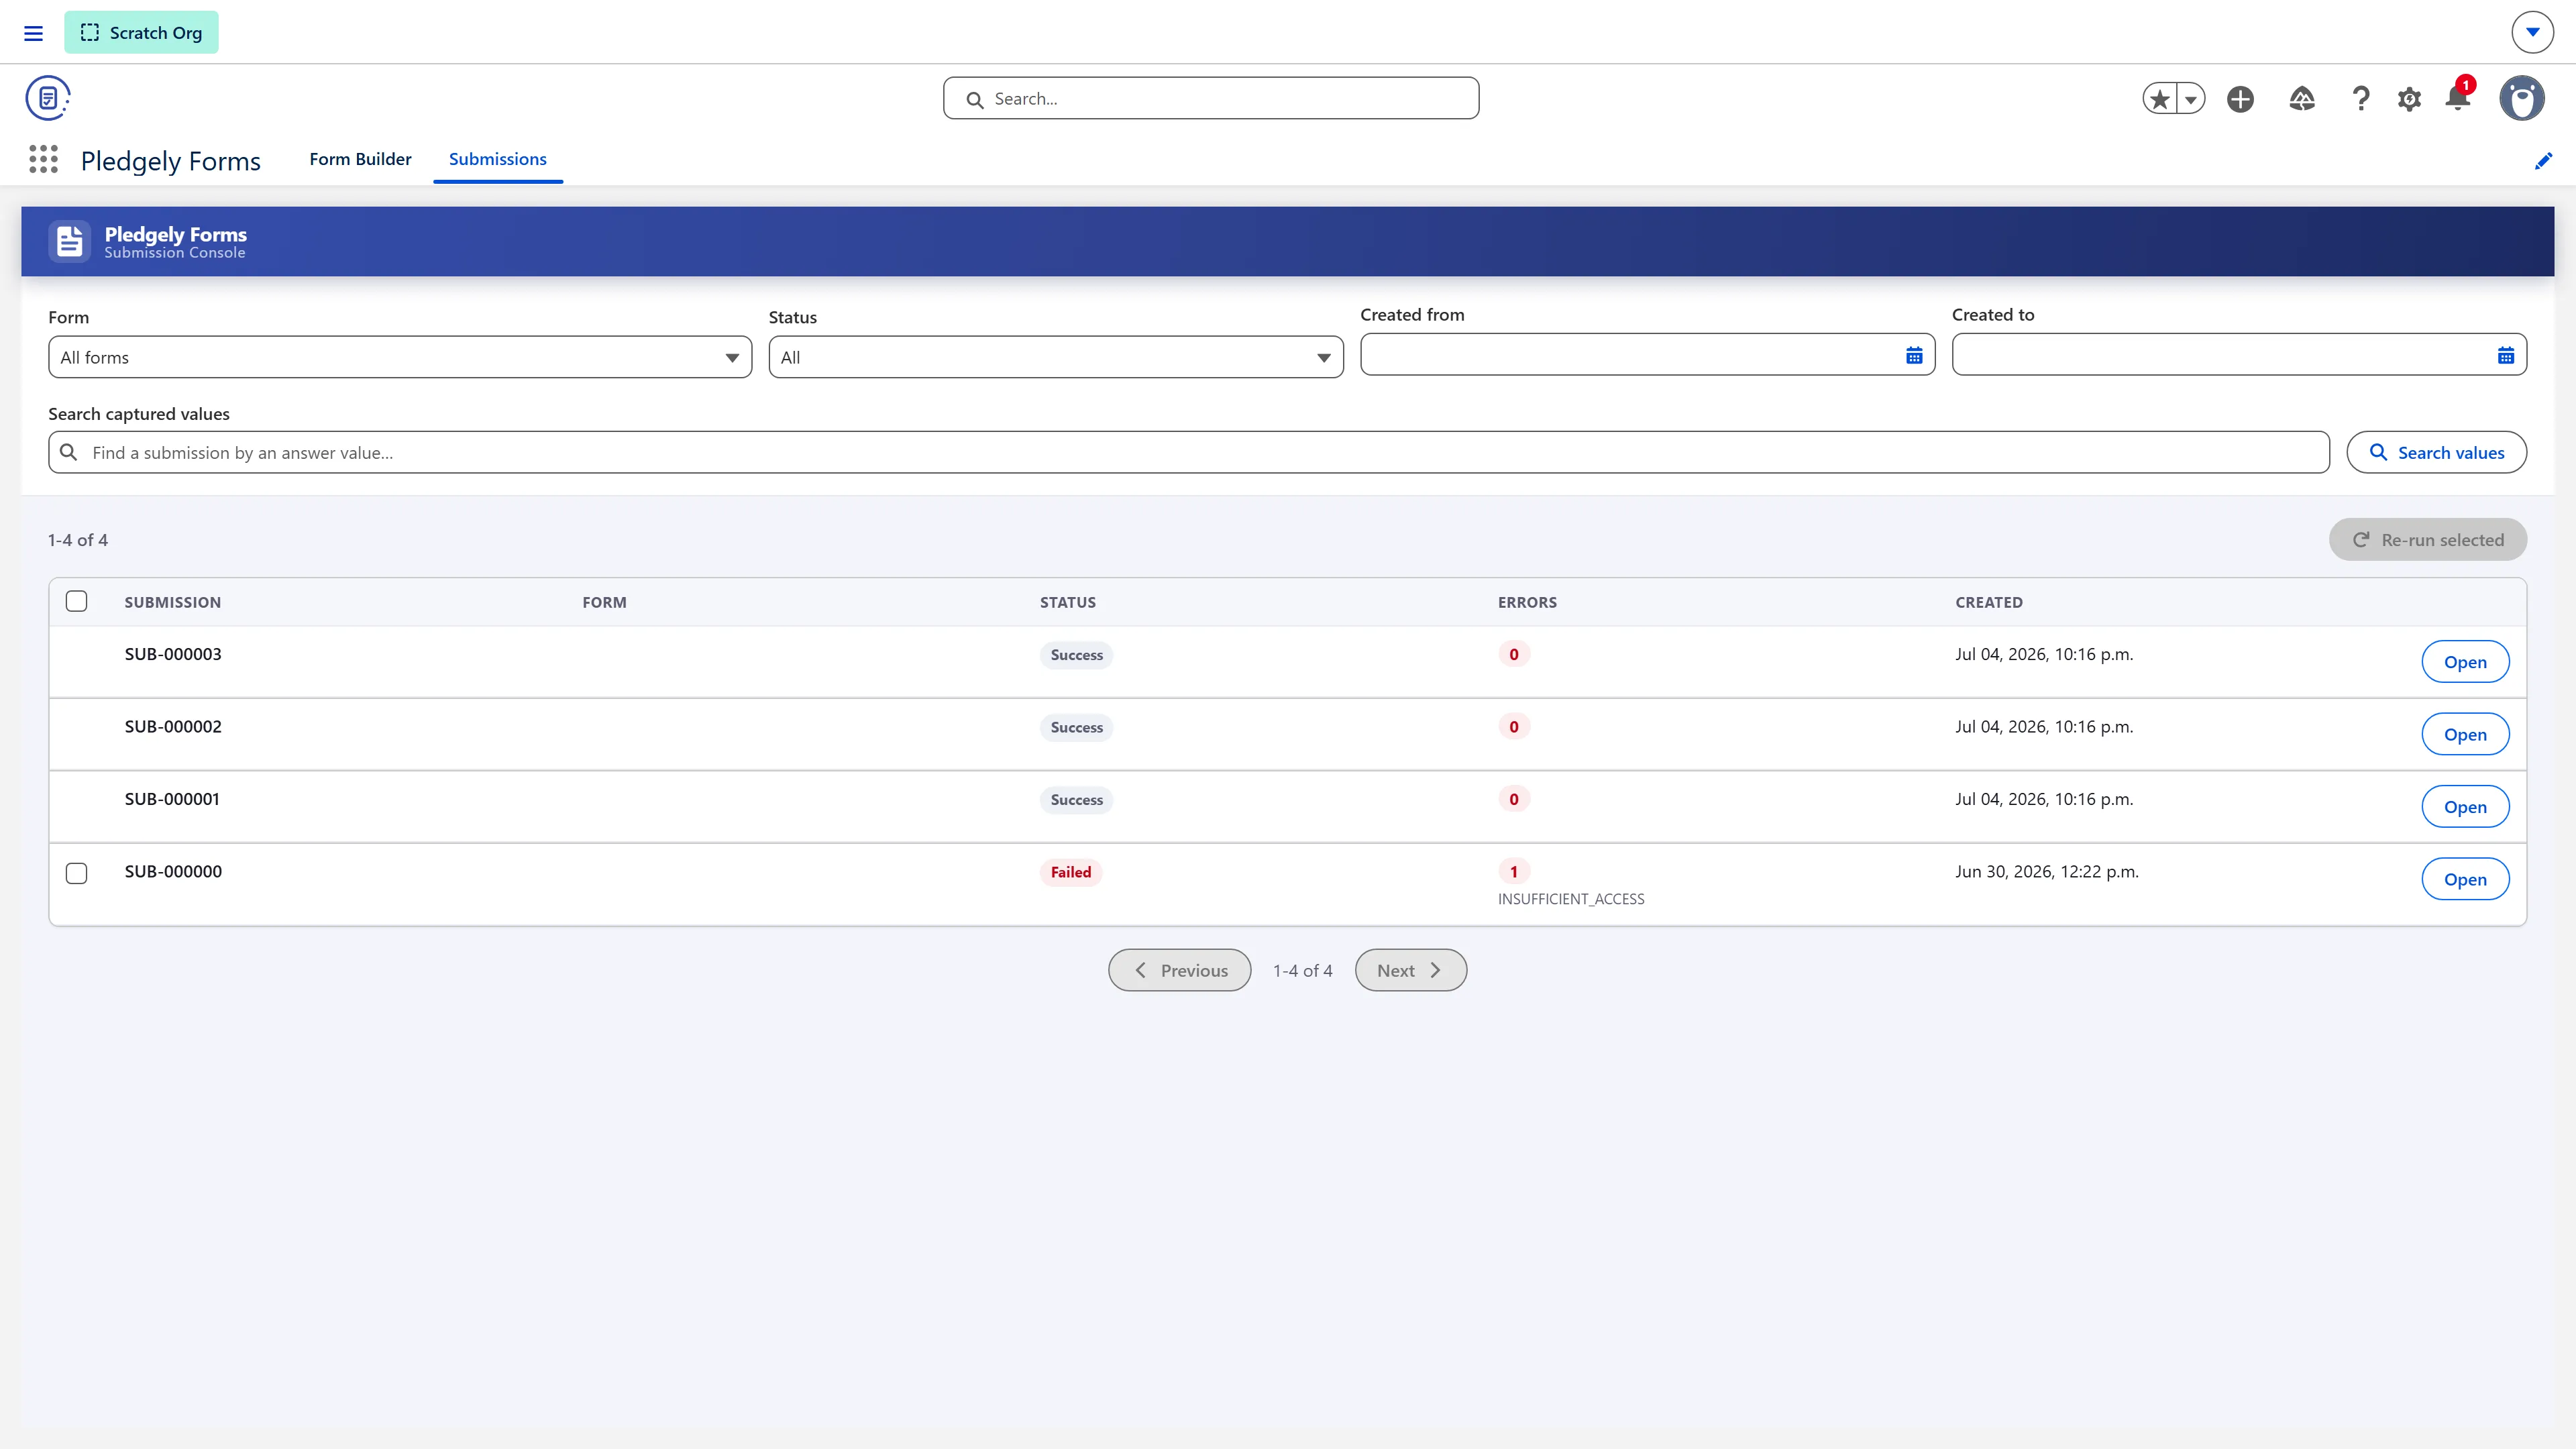The height and width of the screenshot is (1449, 2576).
Task: Open submission SUB-000001
Action: [2465, 807]
